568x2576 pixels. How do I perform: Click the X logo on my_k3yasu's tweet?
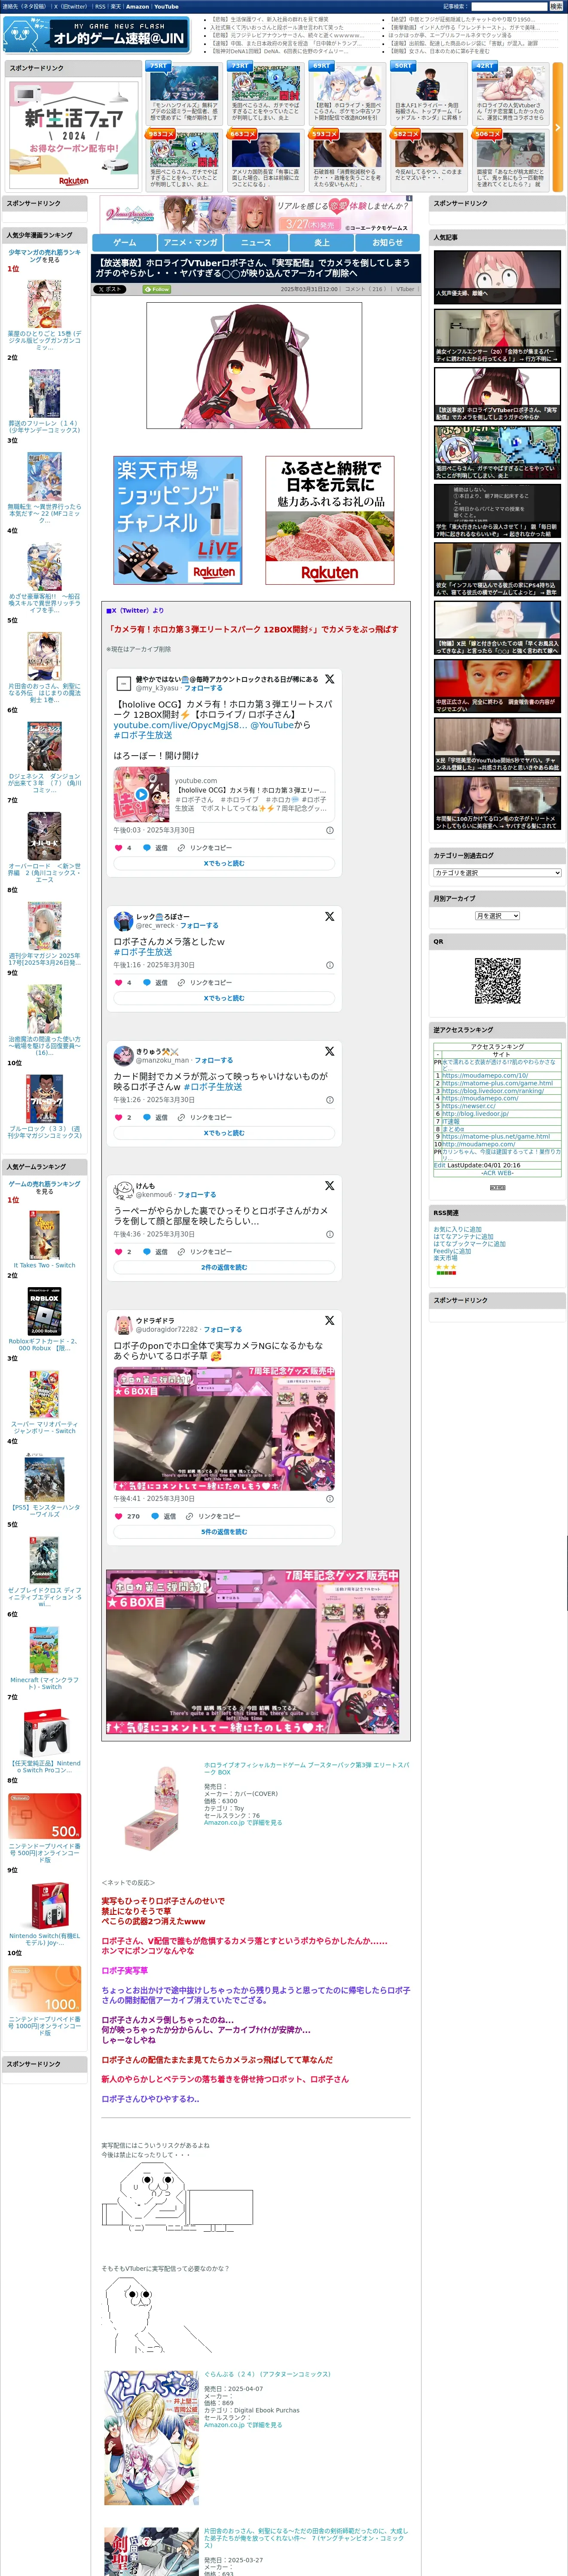pyautogui.click(x=329, y=679)
